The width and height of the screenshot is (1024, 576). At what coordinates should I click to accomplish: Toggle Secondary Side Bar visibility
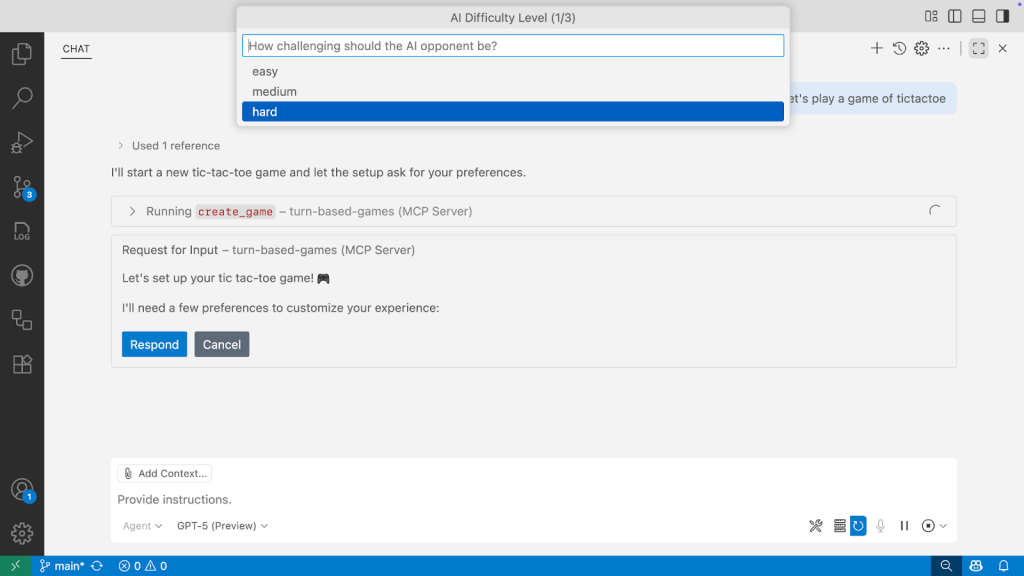(x=1002, y=16)
